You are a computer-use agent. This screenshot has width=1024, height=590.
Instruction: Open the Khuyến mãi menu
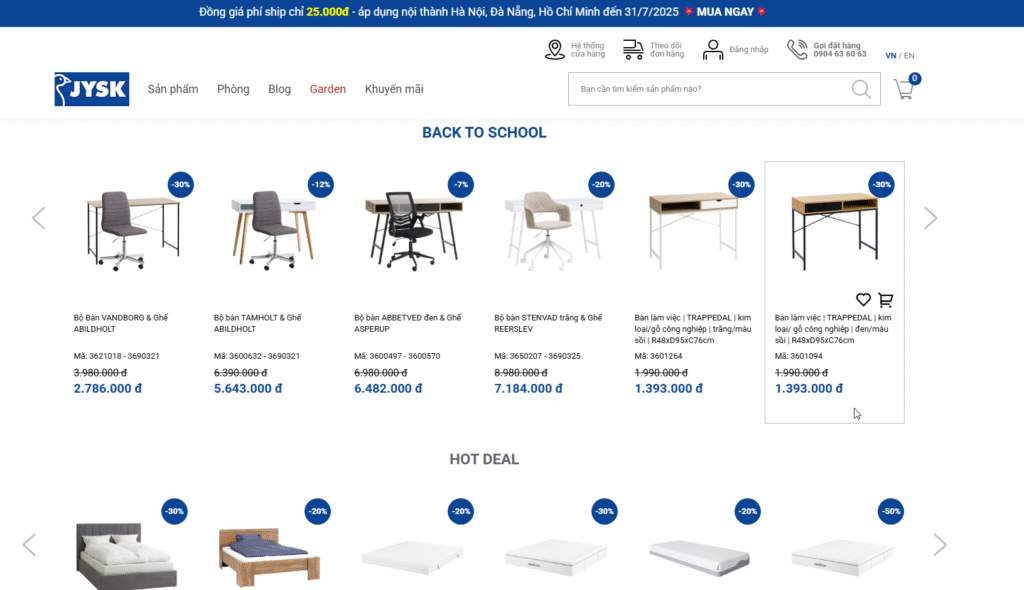coord(394,89)
